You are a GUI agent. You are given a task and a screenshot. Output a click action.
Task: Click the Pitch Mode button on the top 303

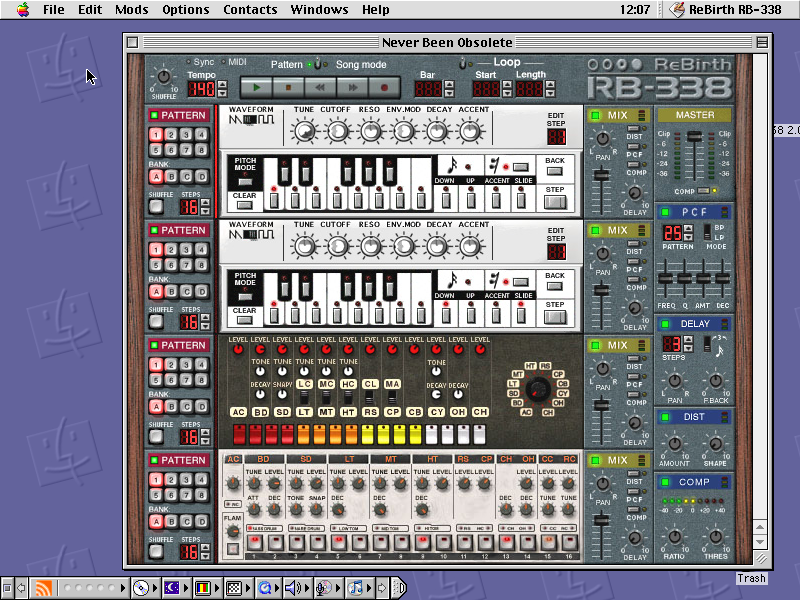[x=245, y=182]
